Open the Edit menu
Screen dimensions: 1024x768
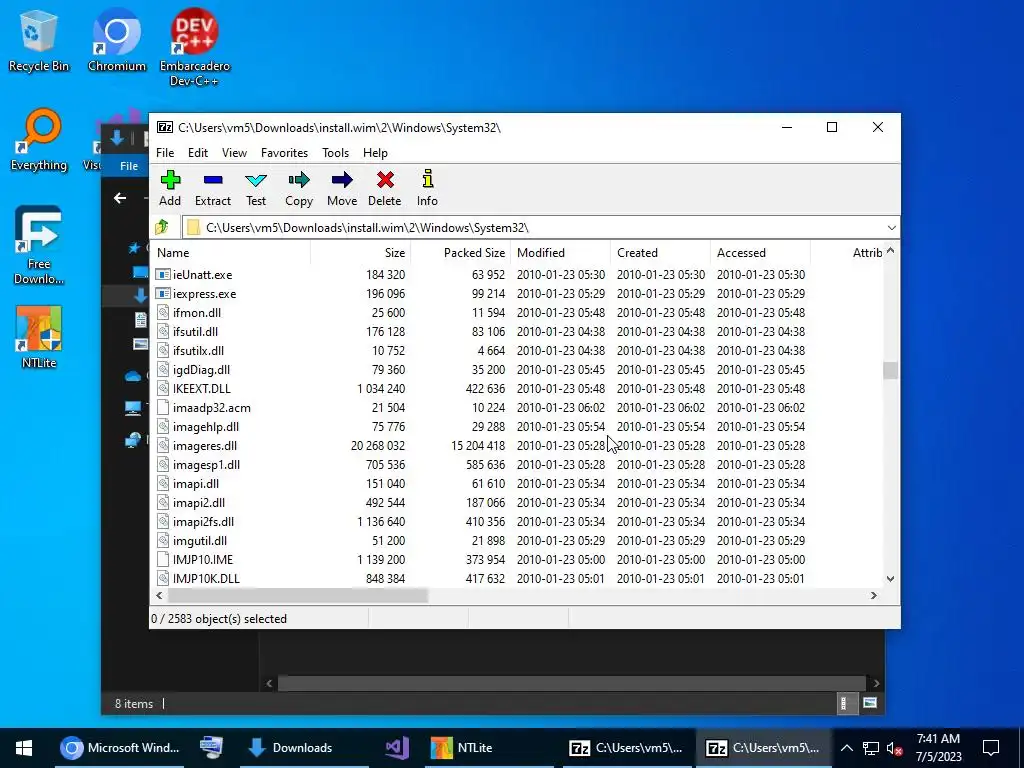[x=198, y=153]
